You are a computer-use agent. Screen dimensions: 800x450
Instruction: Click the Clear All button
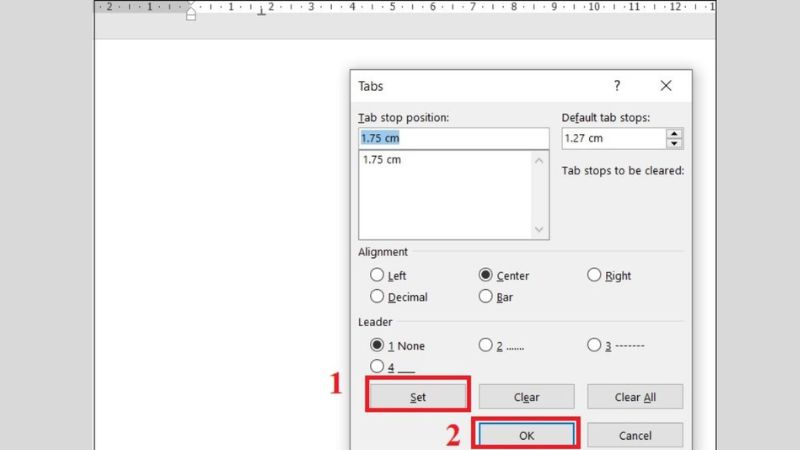click(x=635, y=396)
